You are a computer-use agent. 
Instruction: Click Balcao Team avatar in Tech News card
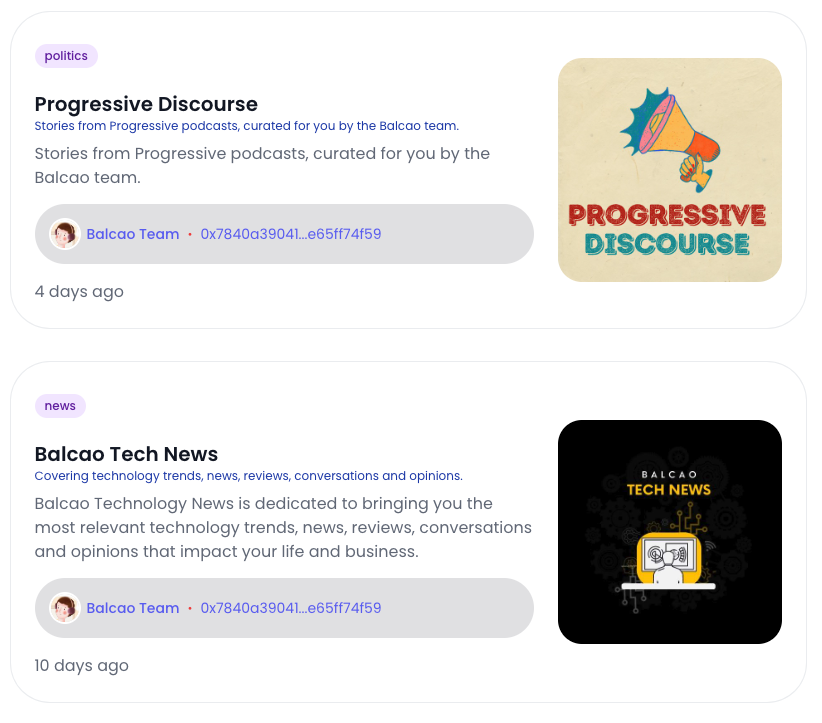(x=64, y=608)
